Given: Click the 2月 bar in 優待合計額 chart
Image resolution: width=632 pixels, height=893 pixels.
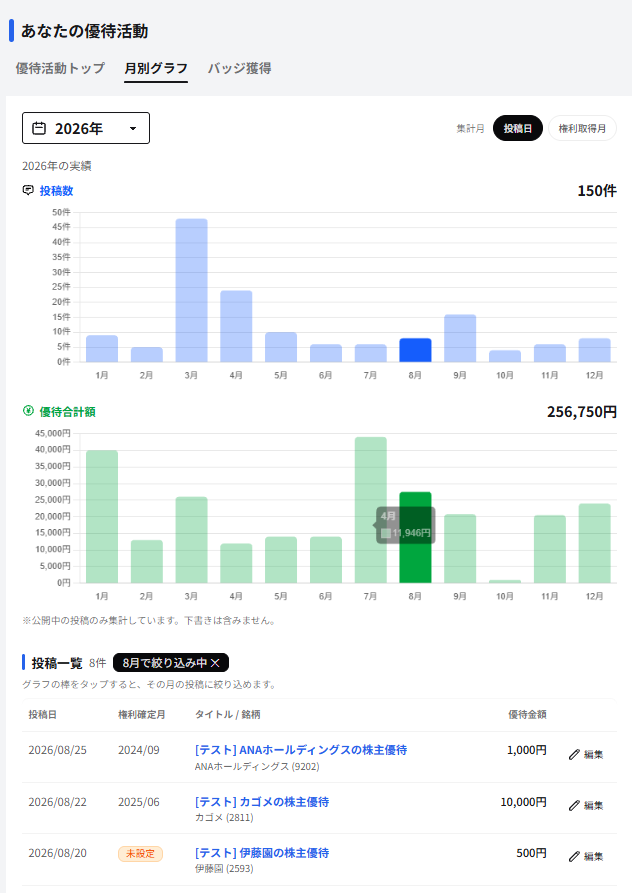Looking at the screenshot, I should 147,562.
